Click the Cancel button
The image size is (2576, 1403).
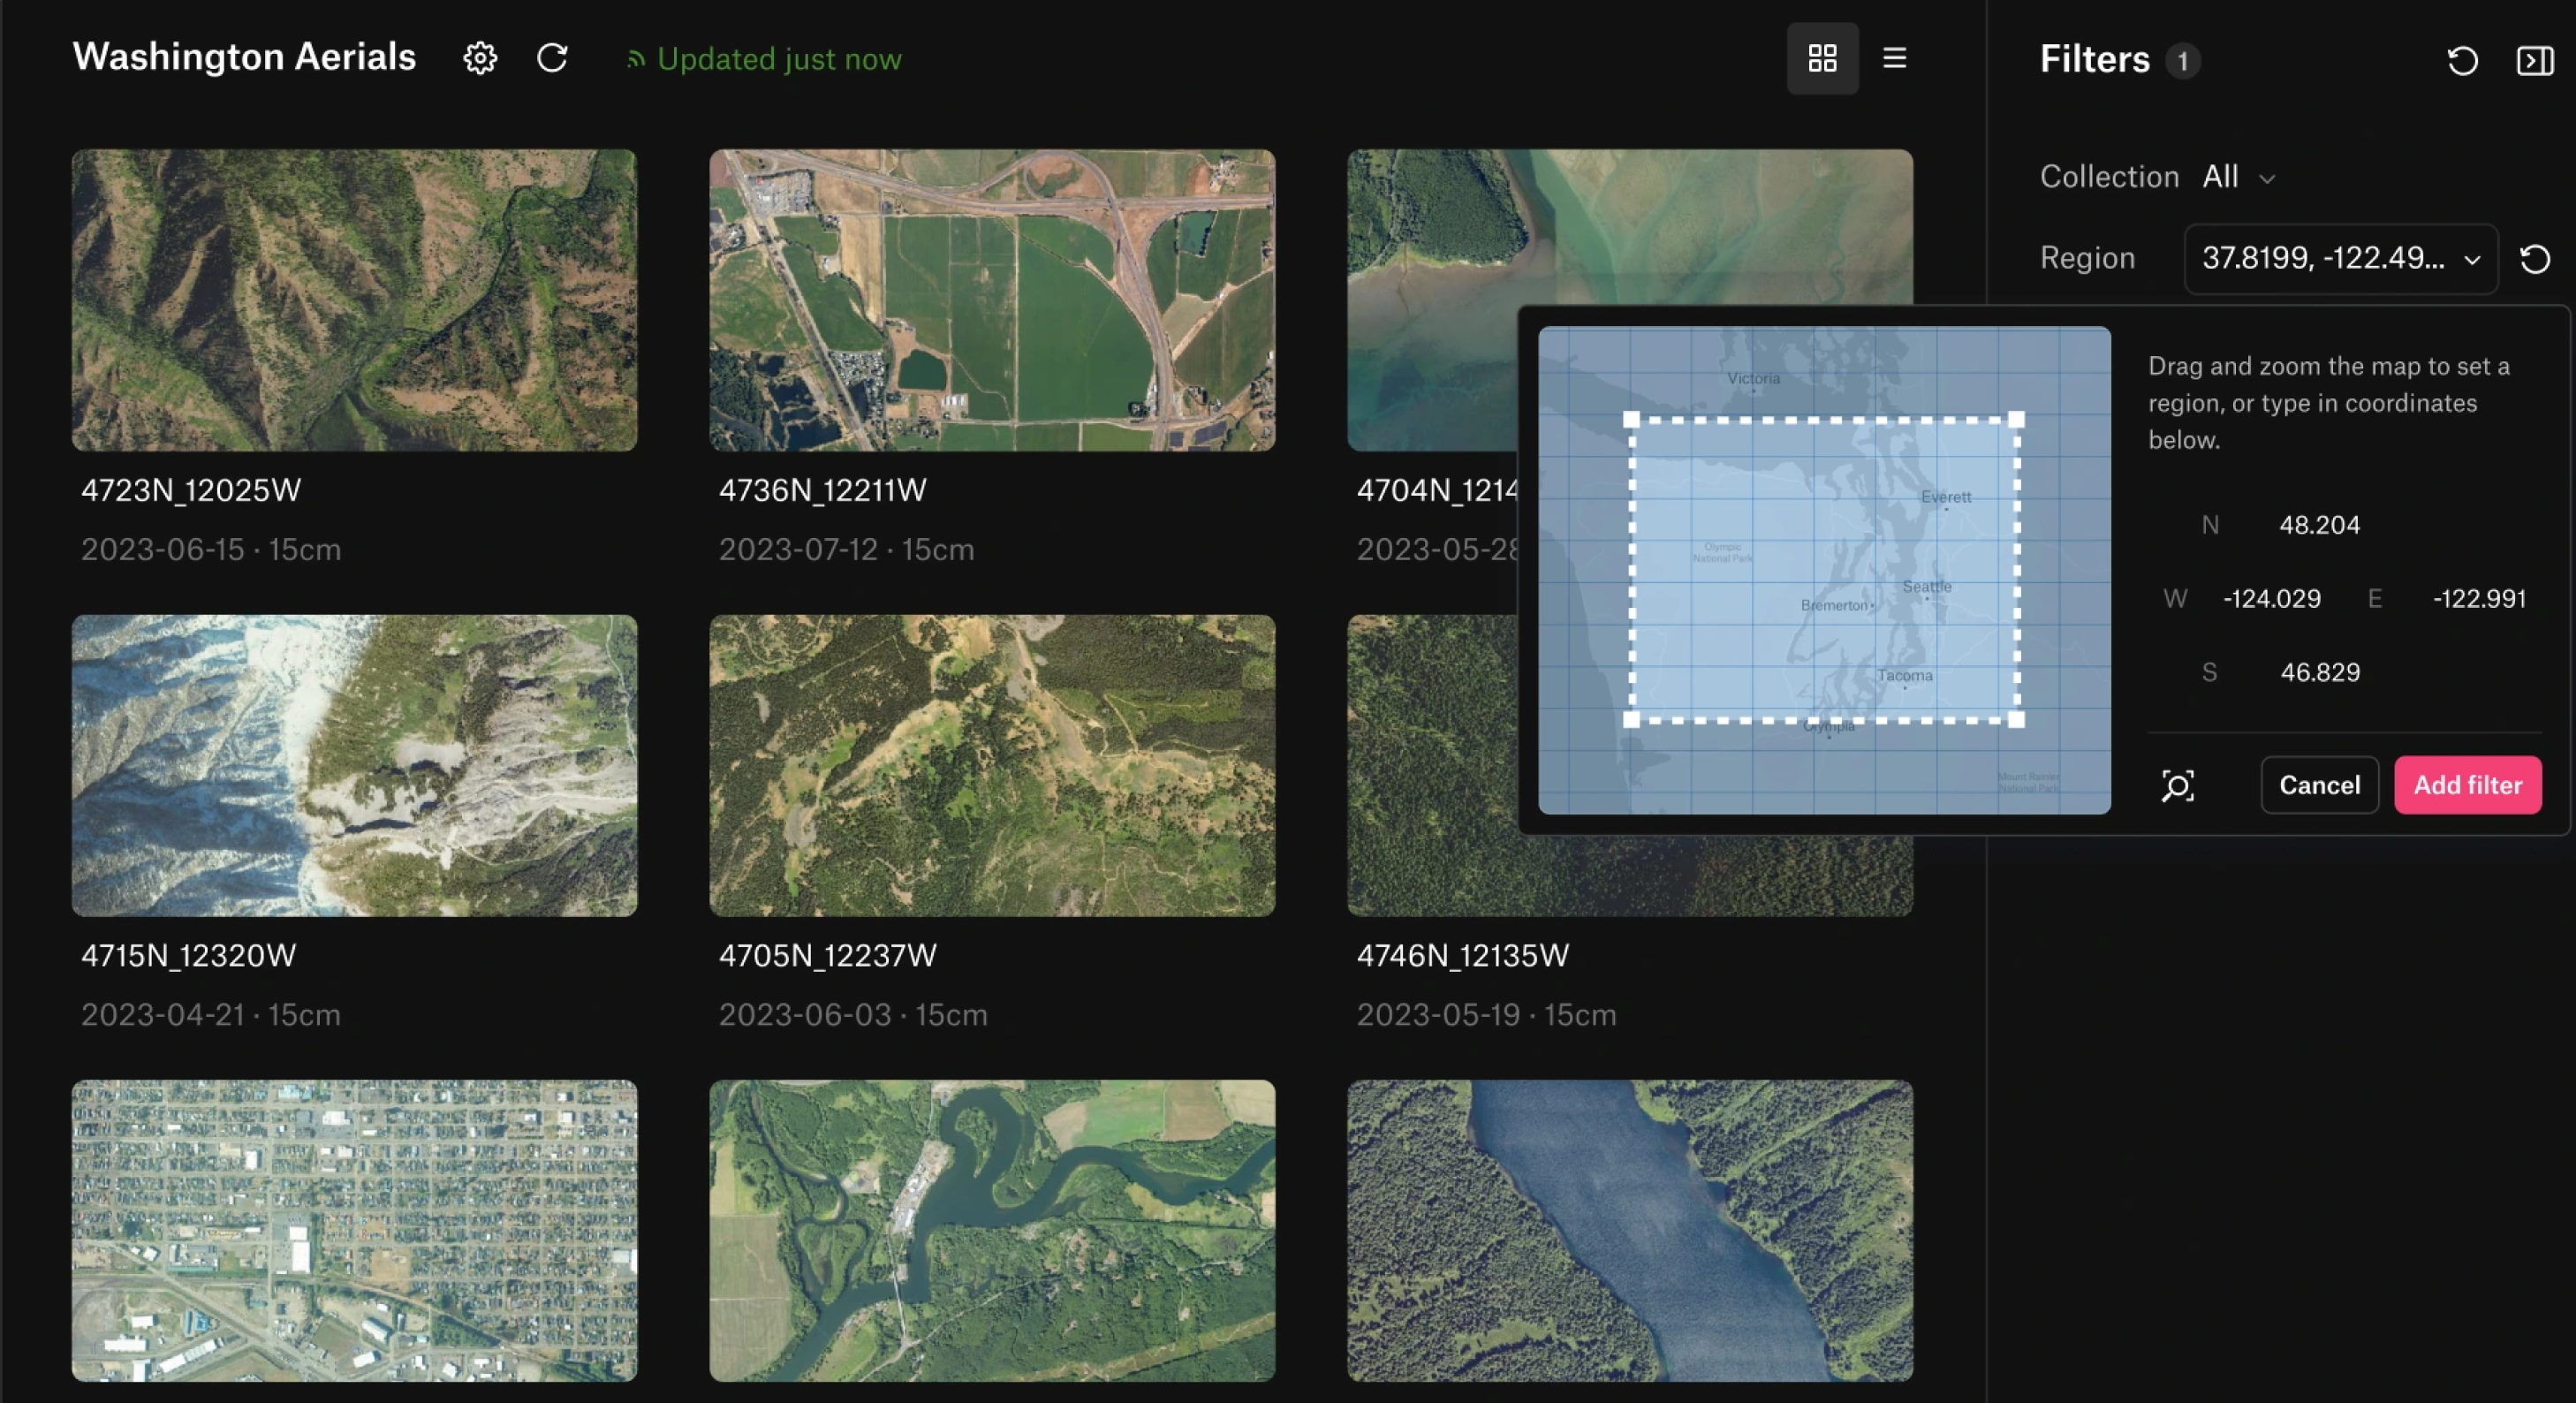(x=2319, y=786)
